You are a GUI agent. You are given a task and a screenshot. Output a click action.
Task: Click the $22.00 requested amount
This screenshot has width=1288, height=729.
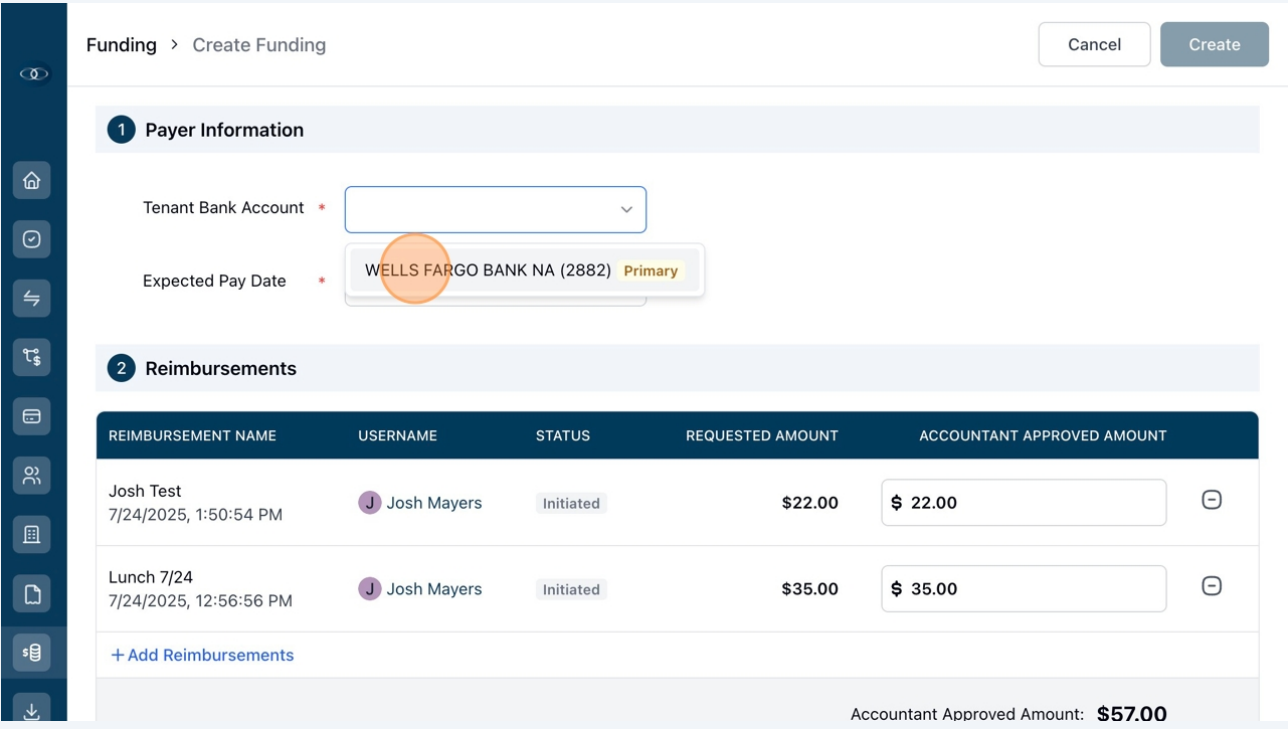coord(810,503)
